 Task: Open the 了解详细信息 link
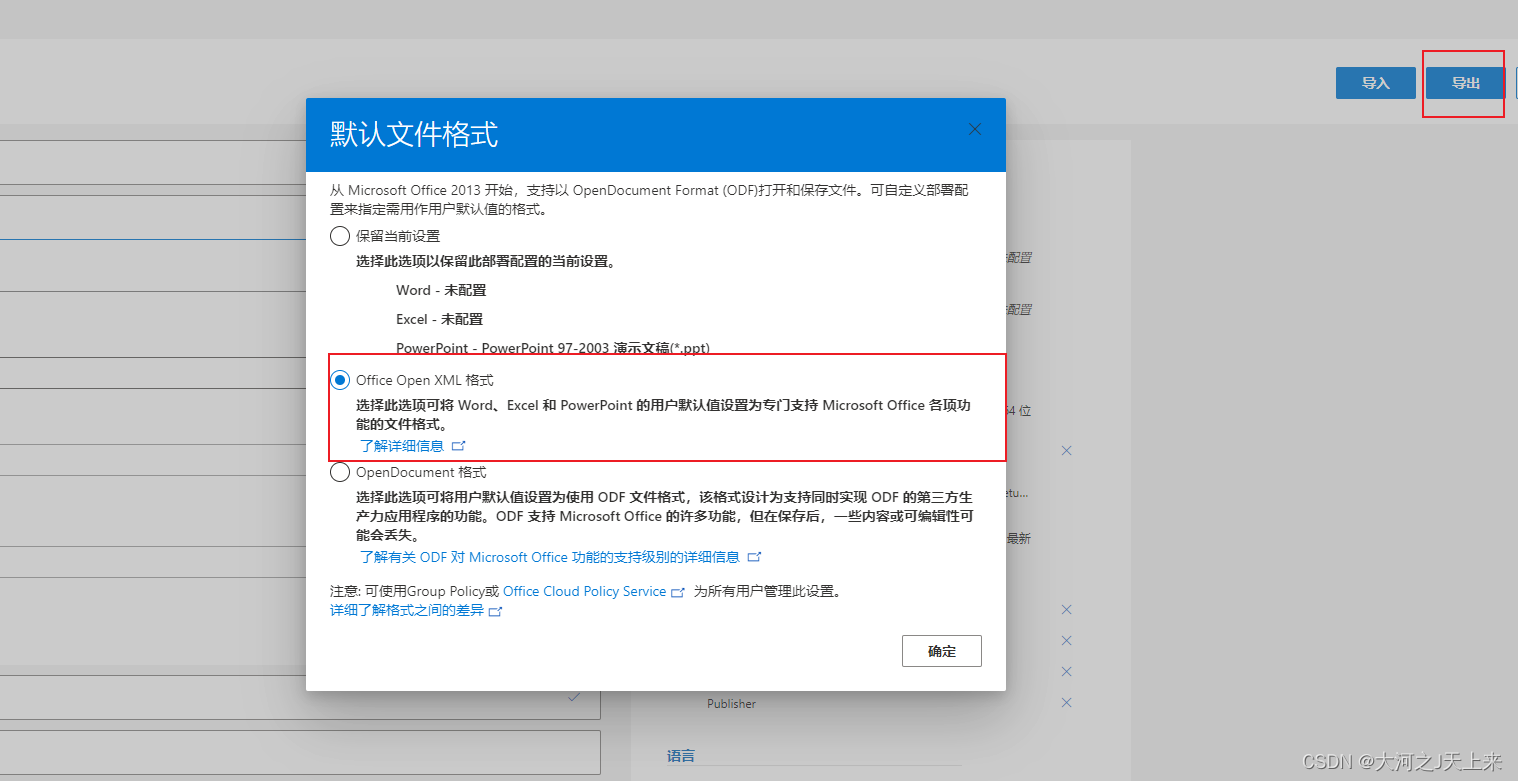tap(412, 446)
